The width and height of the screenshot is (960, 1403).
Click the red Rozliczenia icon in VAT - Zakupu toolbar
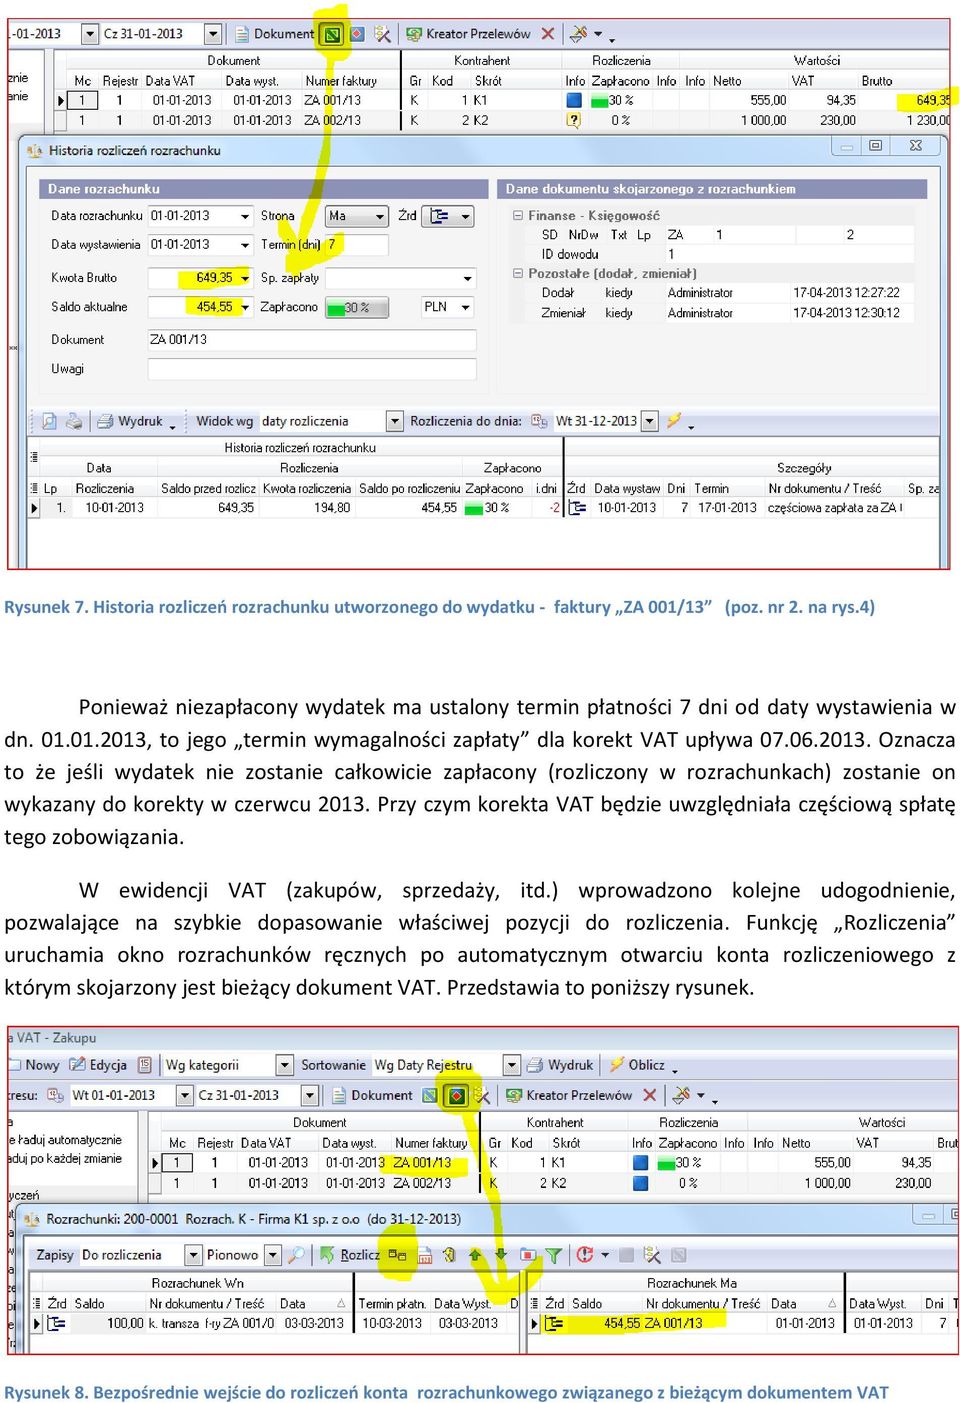[x=457, y=1096]
